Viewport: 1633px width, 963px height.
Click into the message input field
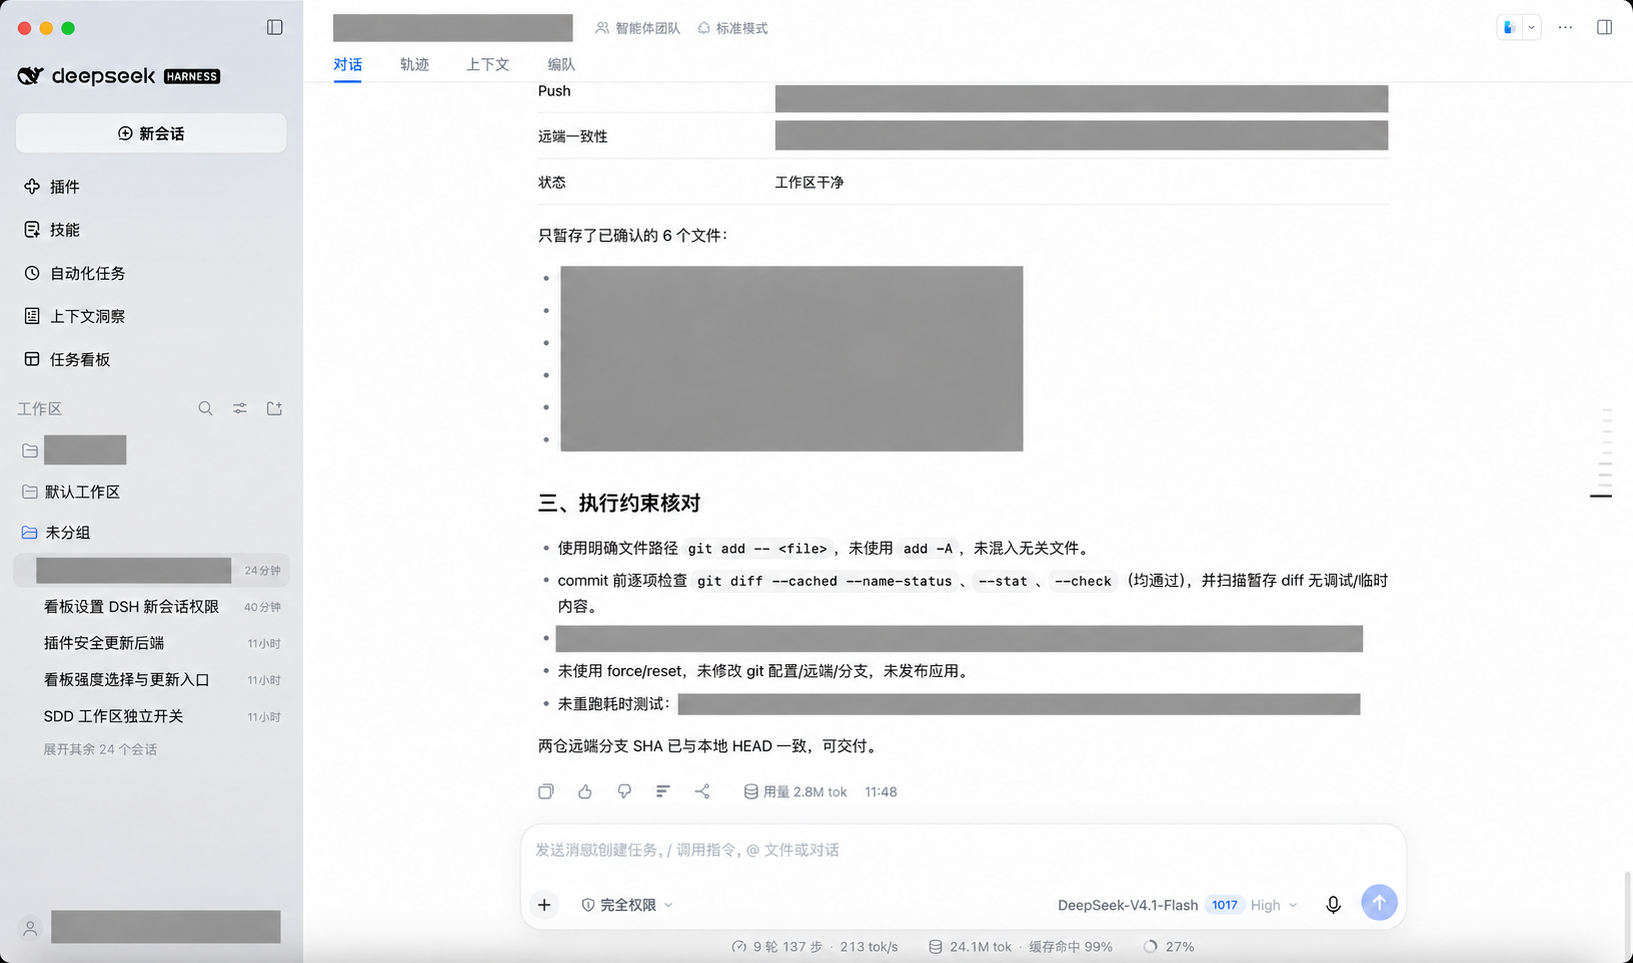(x=963, y=850)
